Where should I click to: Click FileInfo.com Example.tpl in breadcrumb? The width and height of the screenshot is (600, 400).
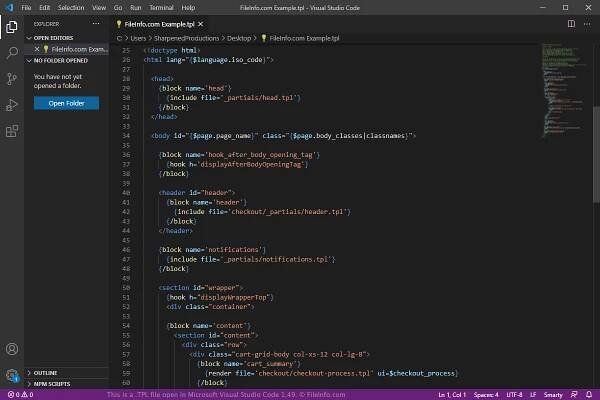(x=304, y=38)
